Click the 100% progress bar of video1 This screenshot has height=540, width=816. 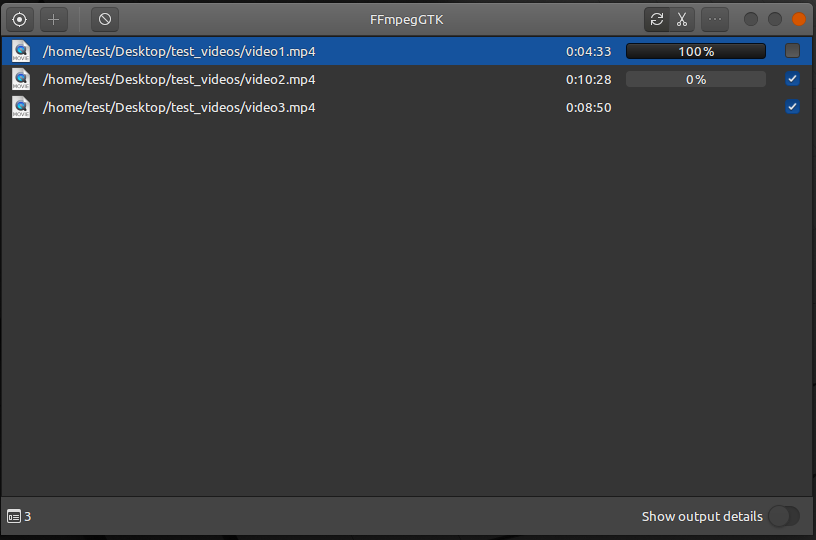(696, 51)
